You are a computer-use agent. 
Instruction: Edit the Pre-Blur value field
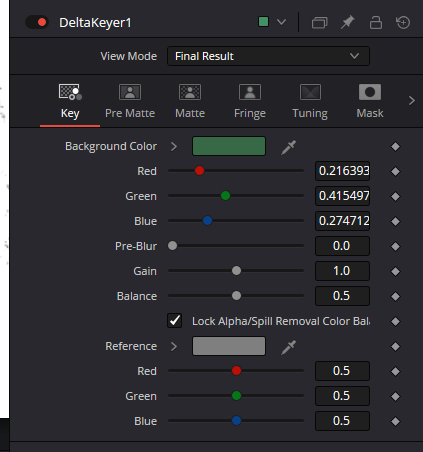(x=342, y=246)
